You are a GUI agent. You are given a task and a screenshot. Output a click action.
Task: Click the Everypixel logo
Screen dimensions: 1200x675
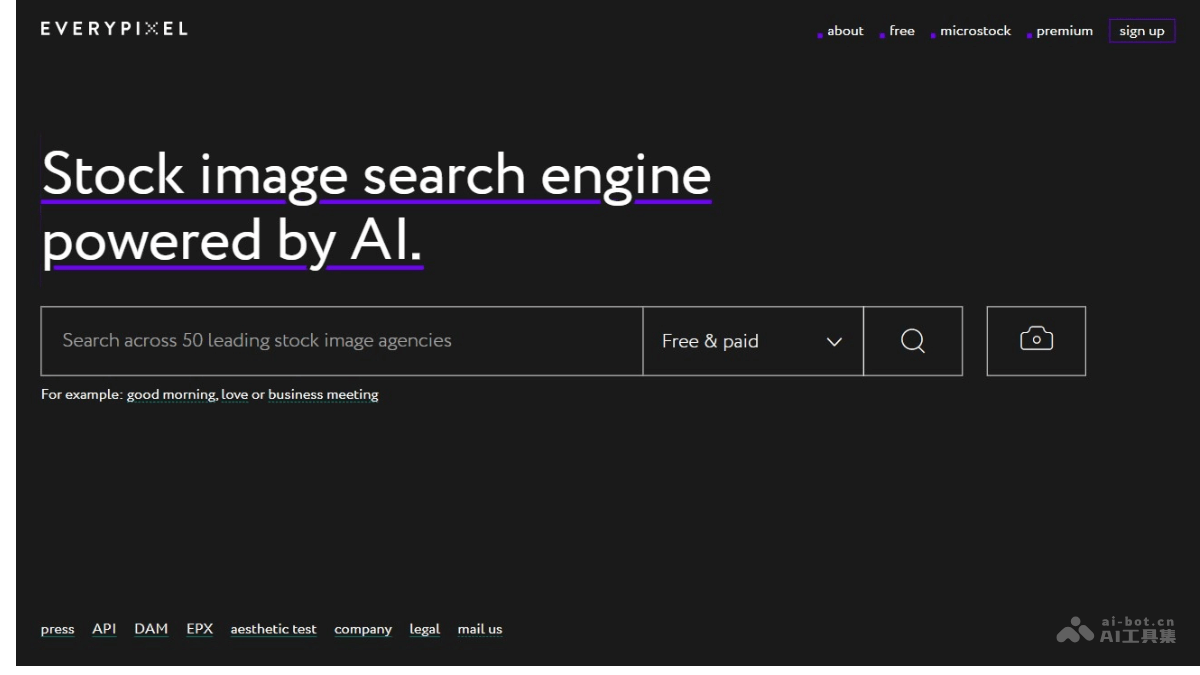114,29
